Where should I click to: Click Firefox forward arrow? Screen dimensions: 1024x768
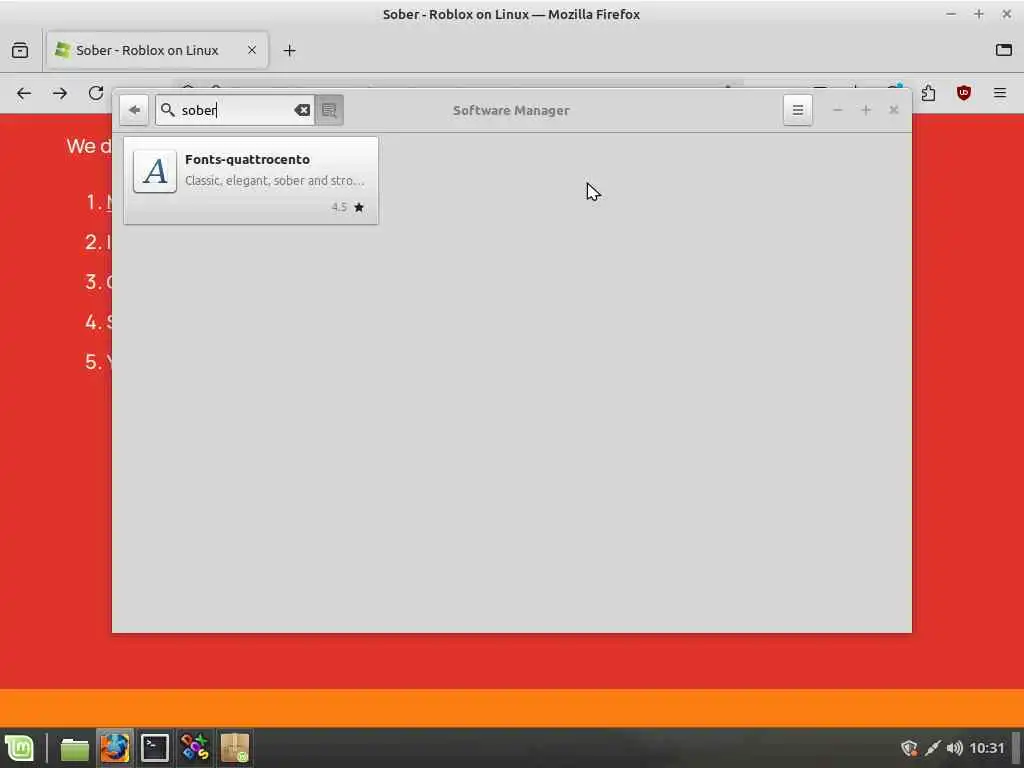click(60, 93)
